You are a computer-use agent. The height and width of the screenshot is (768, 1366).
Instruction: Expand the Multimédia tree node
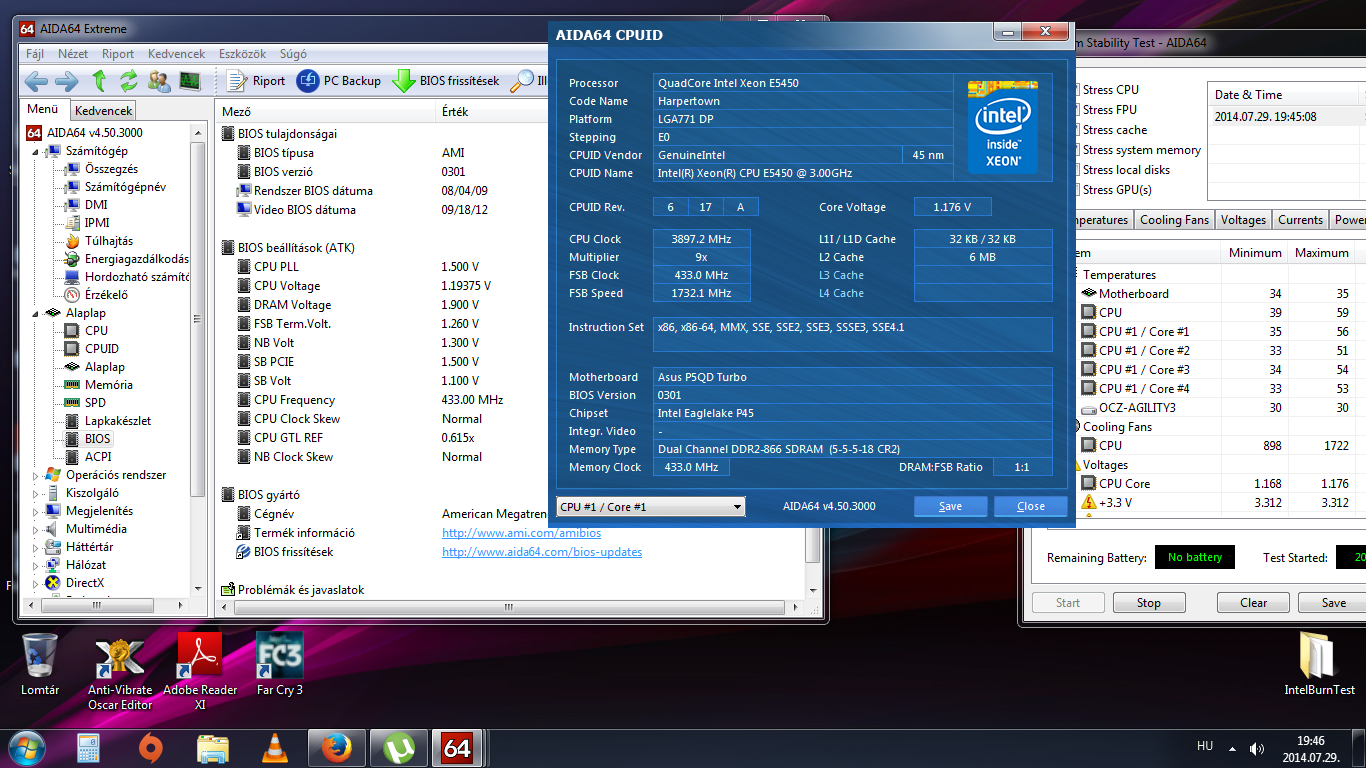click(x=37, y=529)
